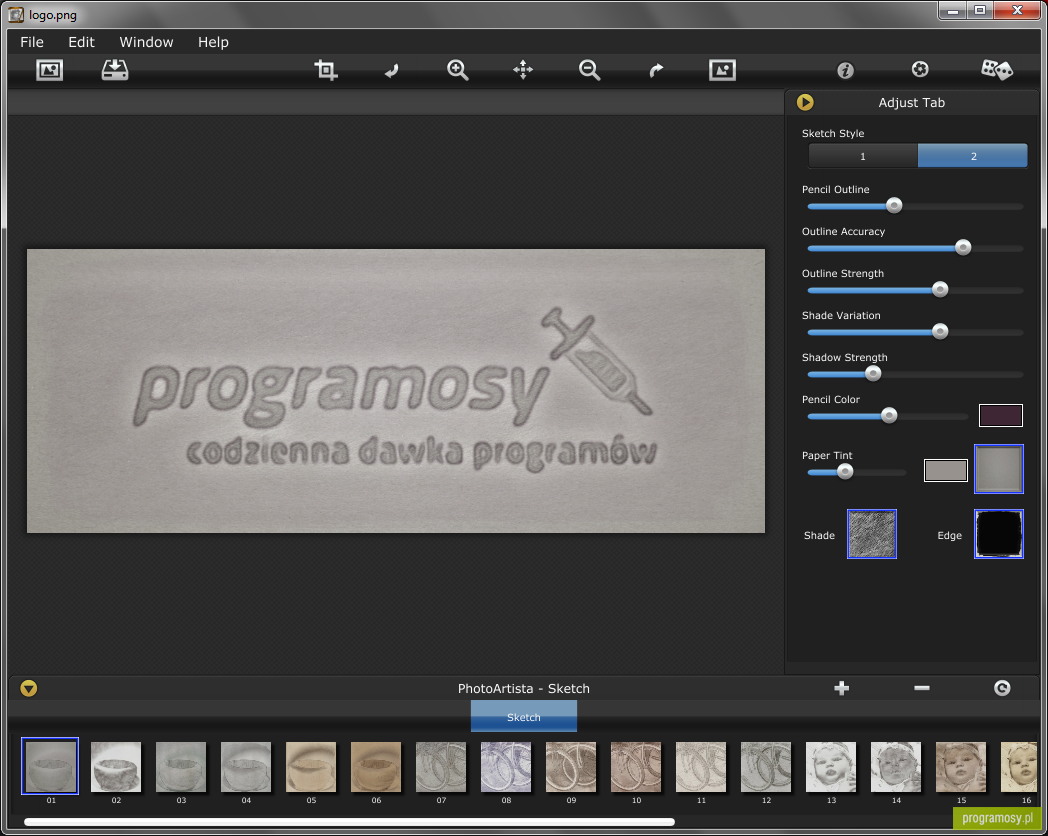Open image using the toolbar photo icon
Image resolution: width=1048 pixels, height=836 pixels.
click(49, 69)
